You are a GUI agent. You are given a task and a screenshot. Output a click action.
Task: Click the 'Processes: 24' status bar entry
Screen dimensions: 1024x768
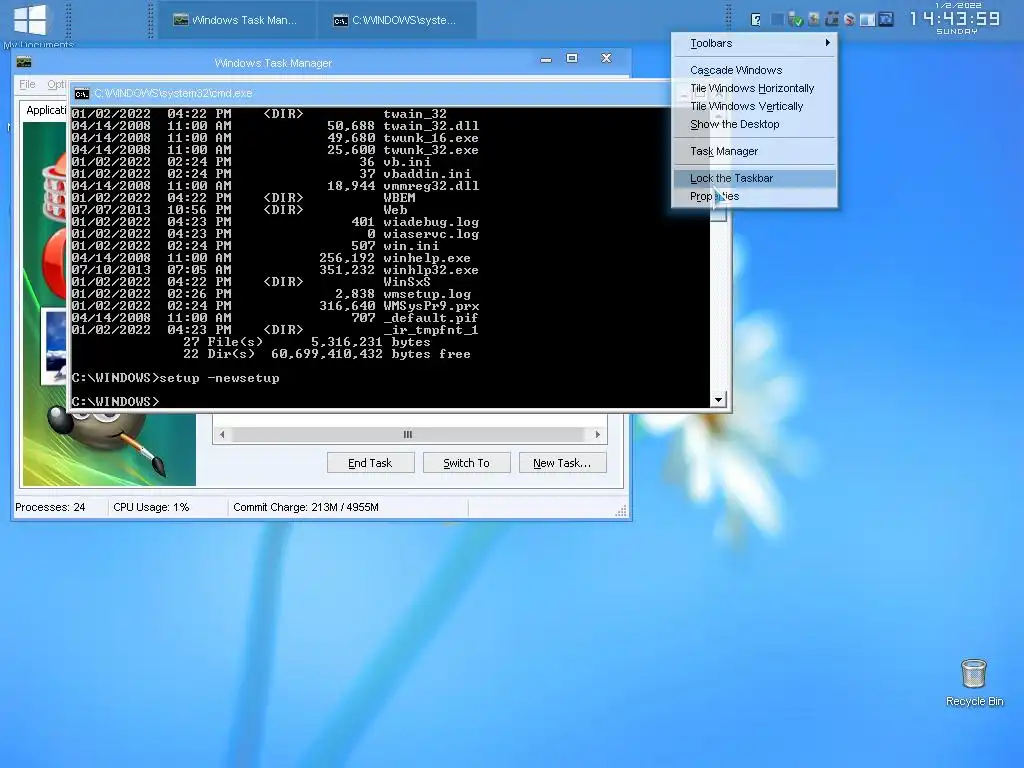pyautogui.click(x=50, y=507)
